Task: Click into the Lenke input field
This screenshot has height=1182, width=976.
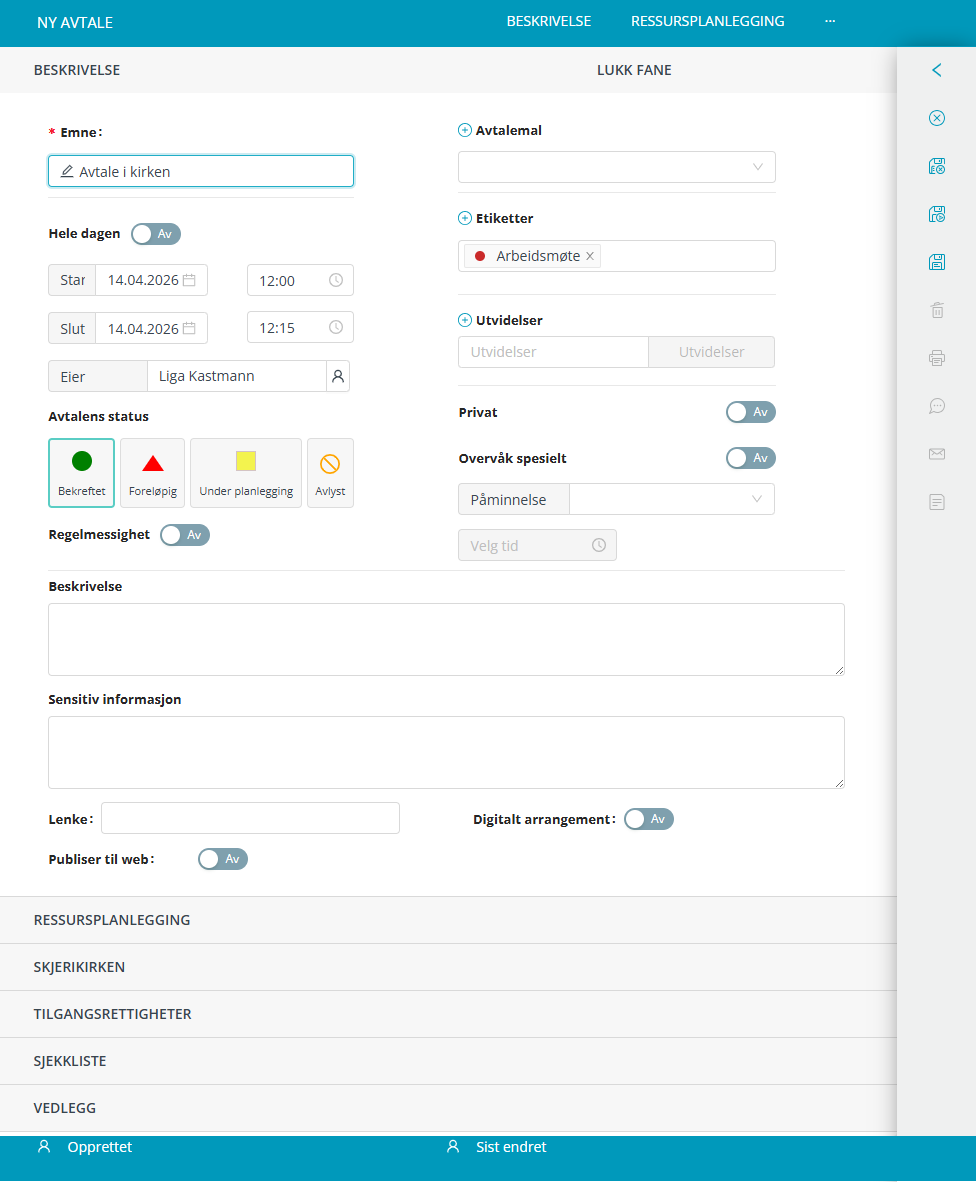Action: 250,818
